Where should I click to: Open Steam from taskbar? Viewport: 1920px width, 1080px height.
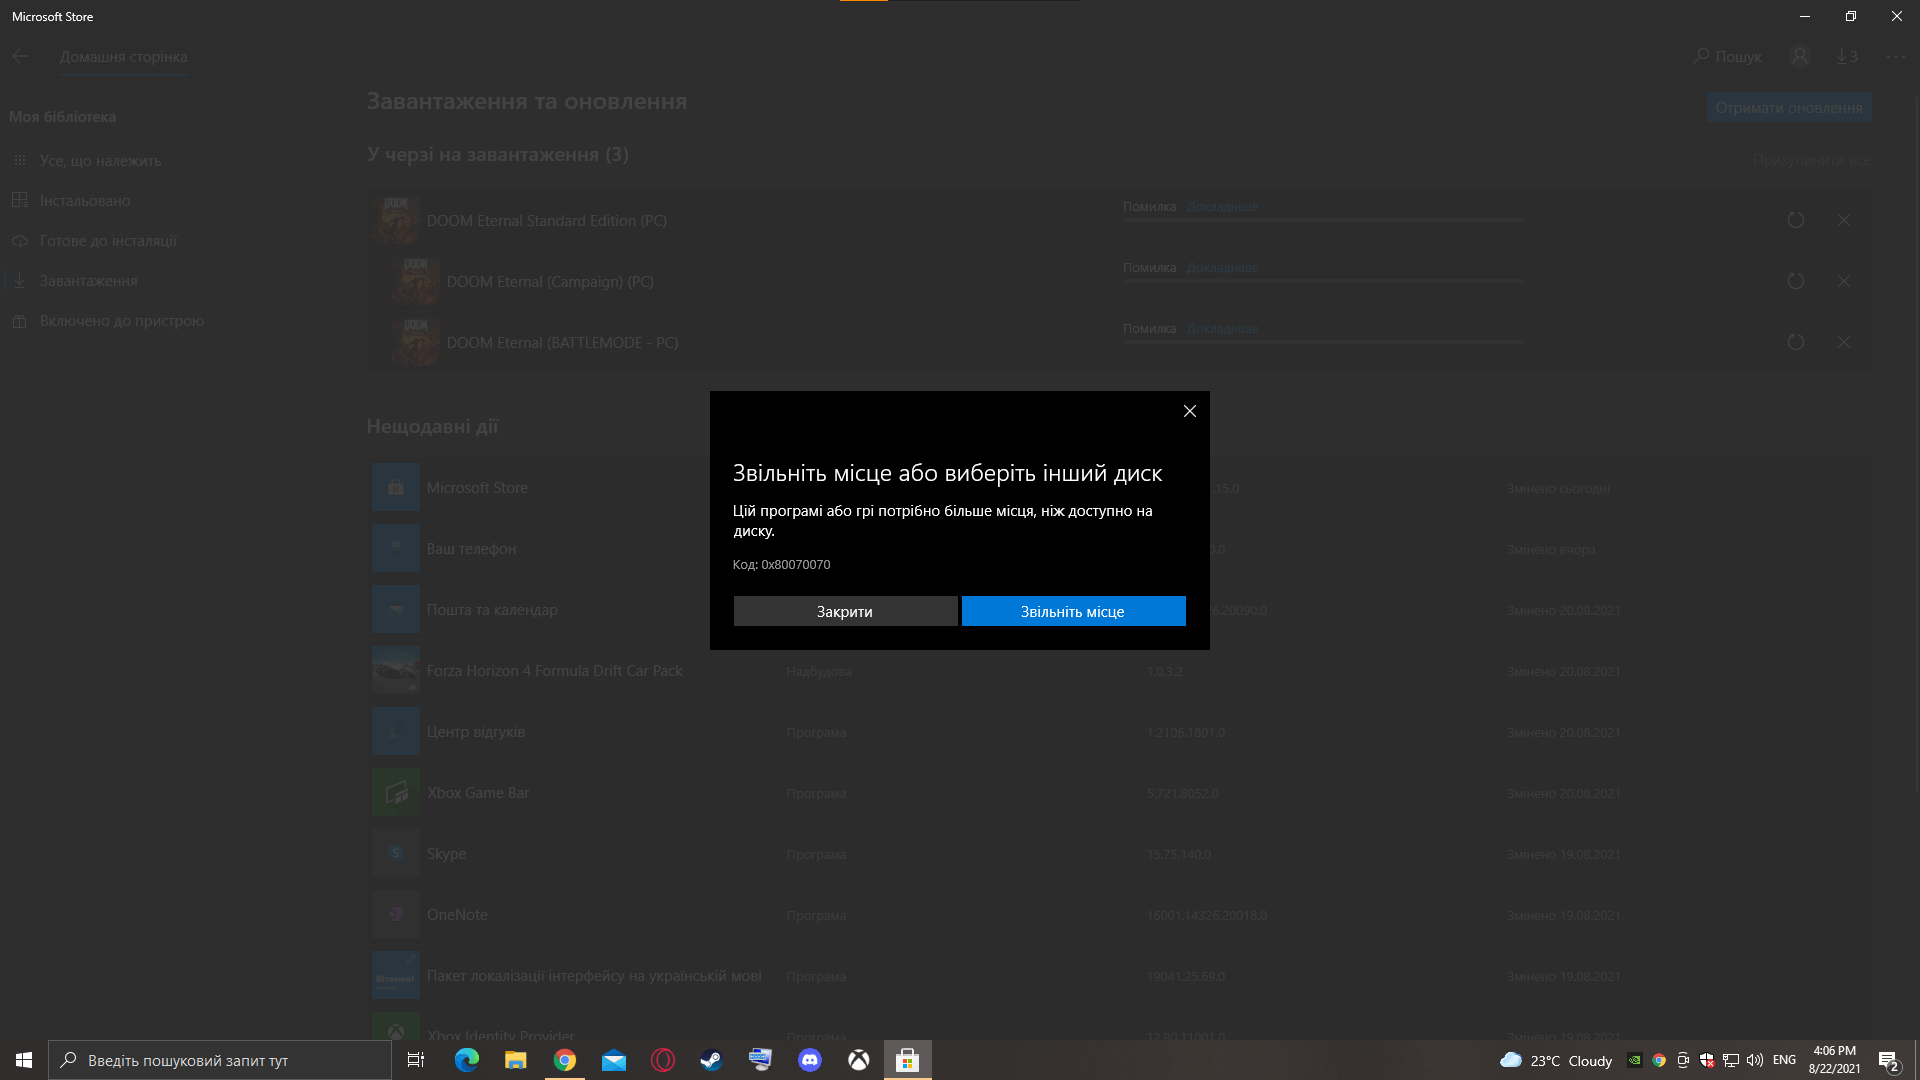[711, 1060]
